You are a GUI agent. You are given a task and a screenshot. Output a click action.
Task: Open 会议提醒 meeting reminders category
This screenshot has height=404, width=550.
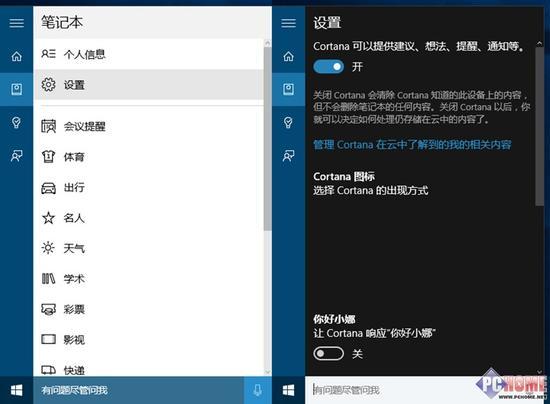148,126
